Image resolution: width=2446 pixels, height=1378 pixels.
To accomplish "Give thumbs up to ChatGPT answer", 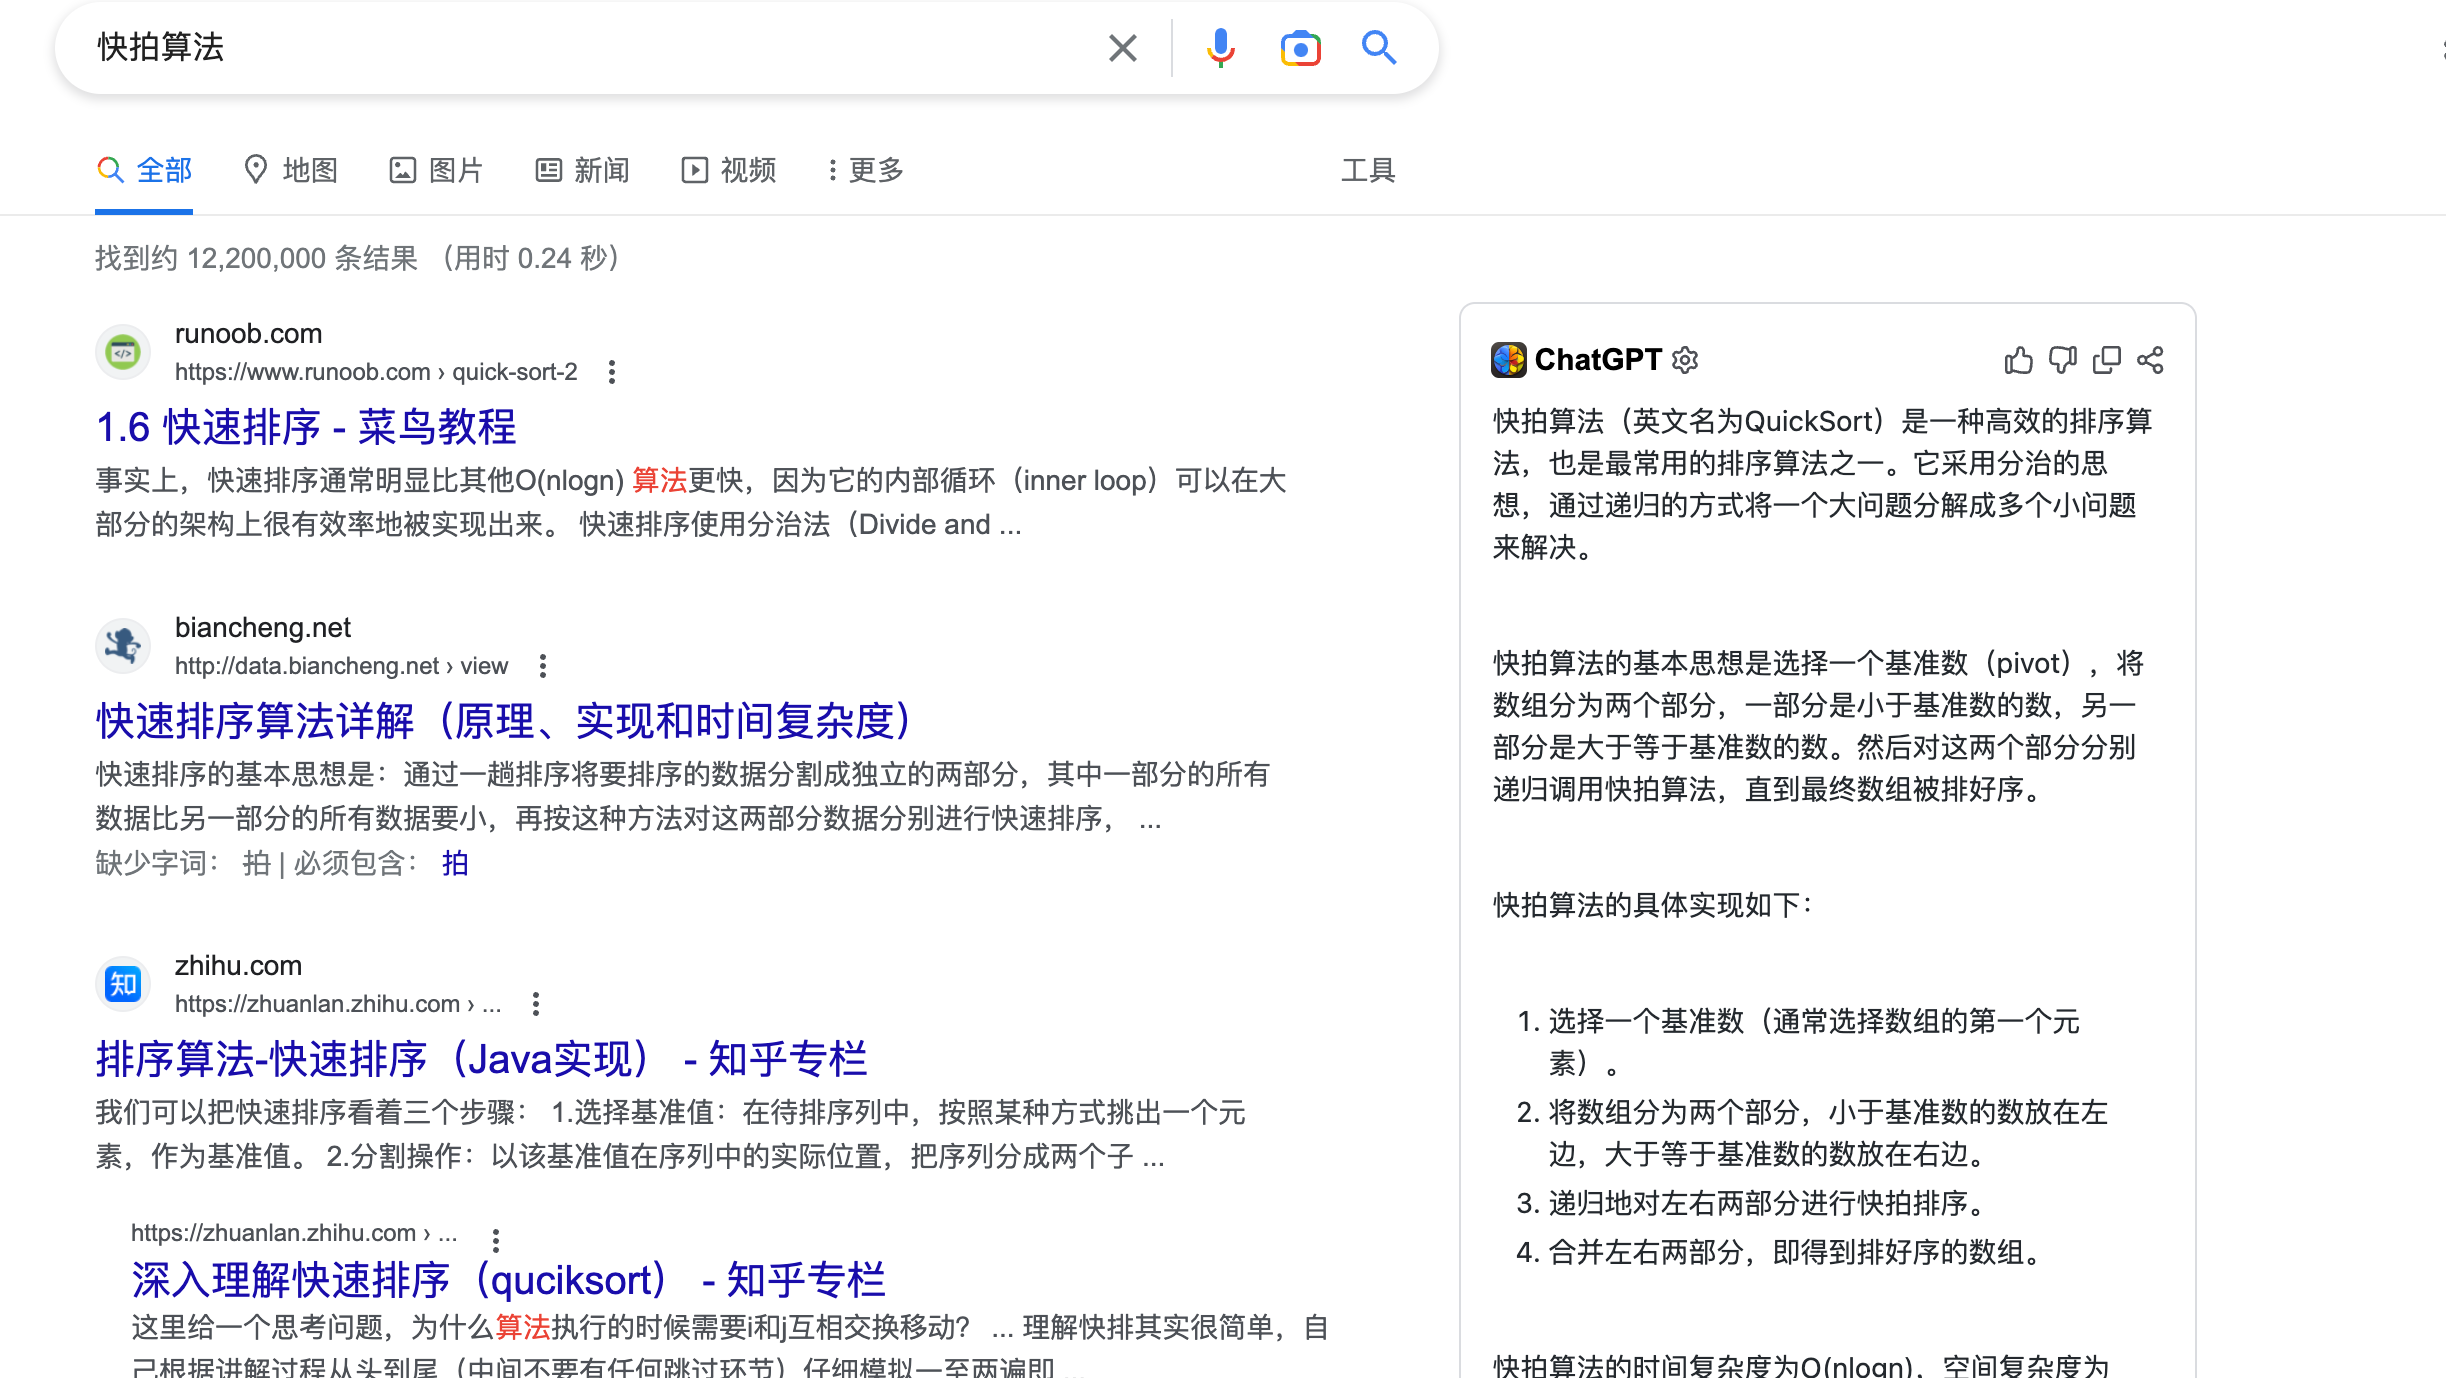I will (2018, 360).
